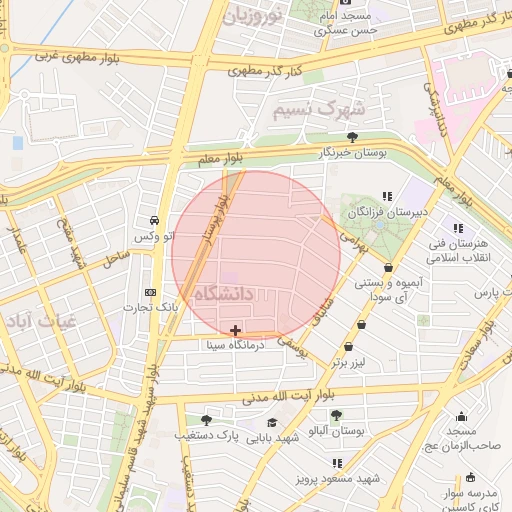Click the medical cross icon at درمانگاه سینا

click(235, 330)
